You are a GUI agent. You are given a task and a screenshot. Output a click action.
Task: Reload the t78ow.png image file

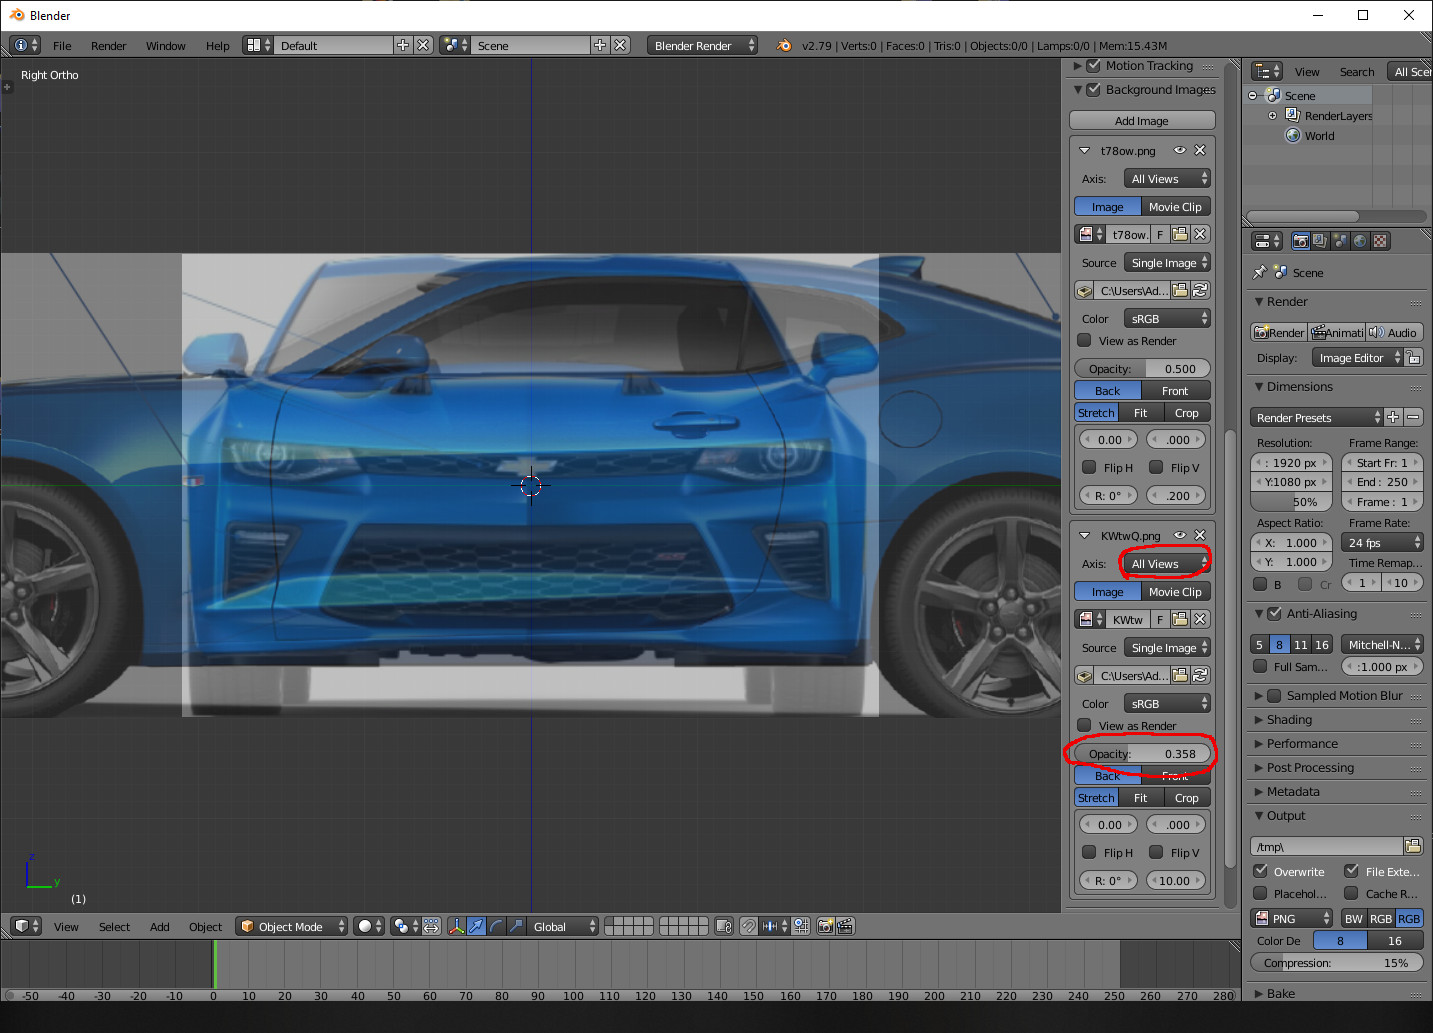click(1201, 290)
